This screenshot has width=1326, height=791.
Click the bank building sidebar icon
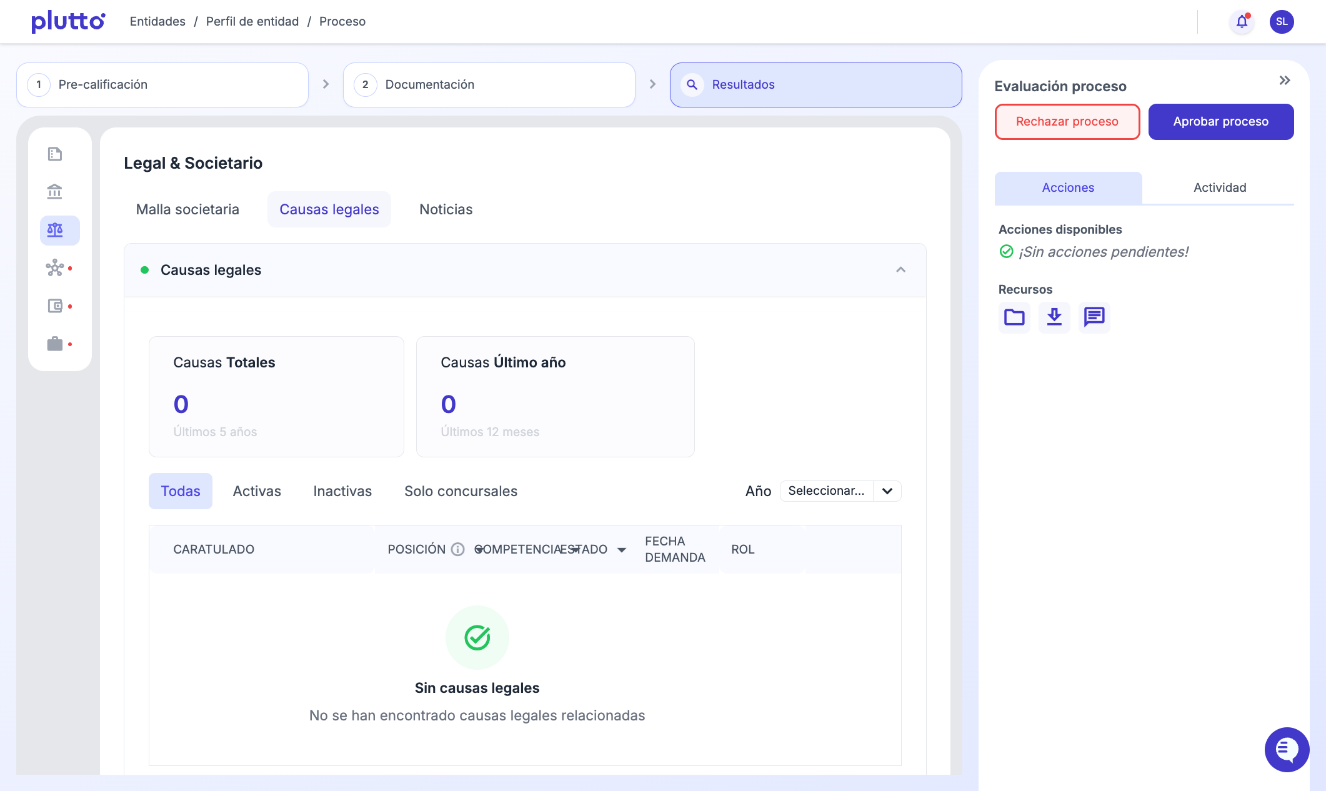(x=55, y=192)
